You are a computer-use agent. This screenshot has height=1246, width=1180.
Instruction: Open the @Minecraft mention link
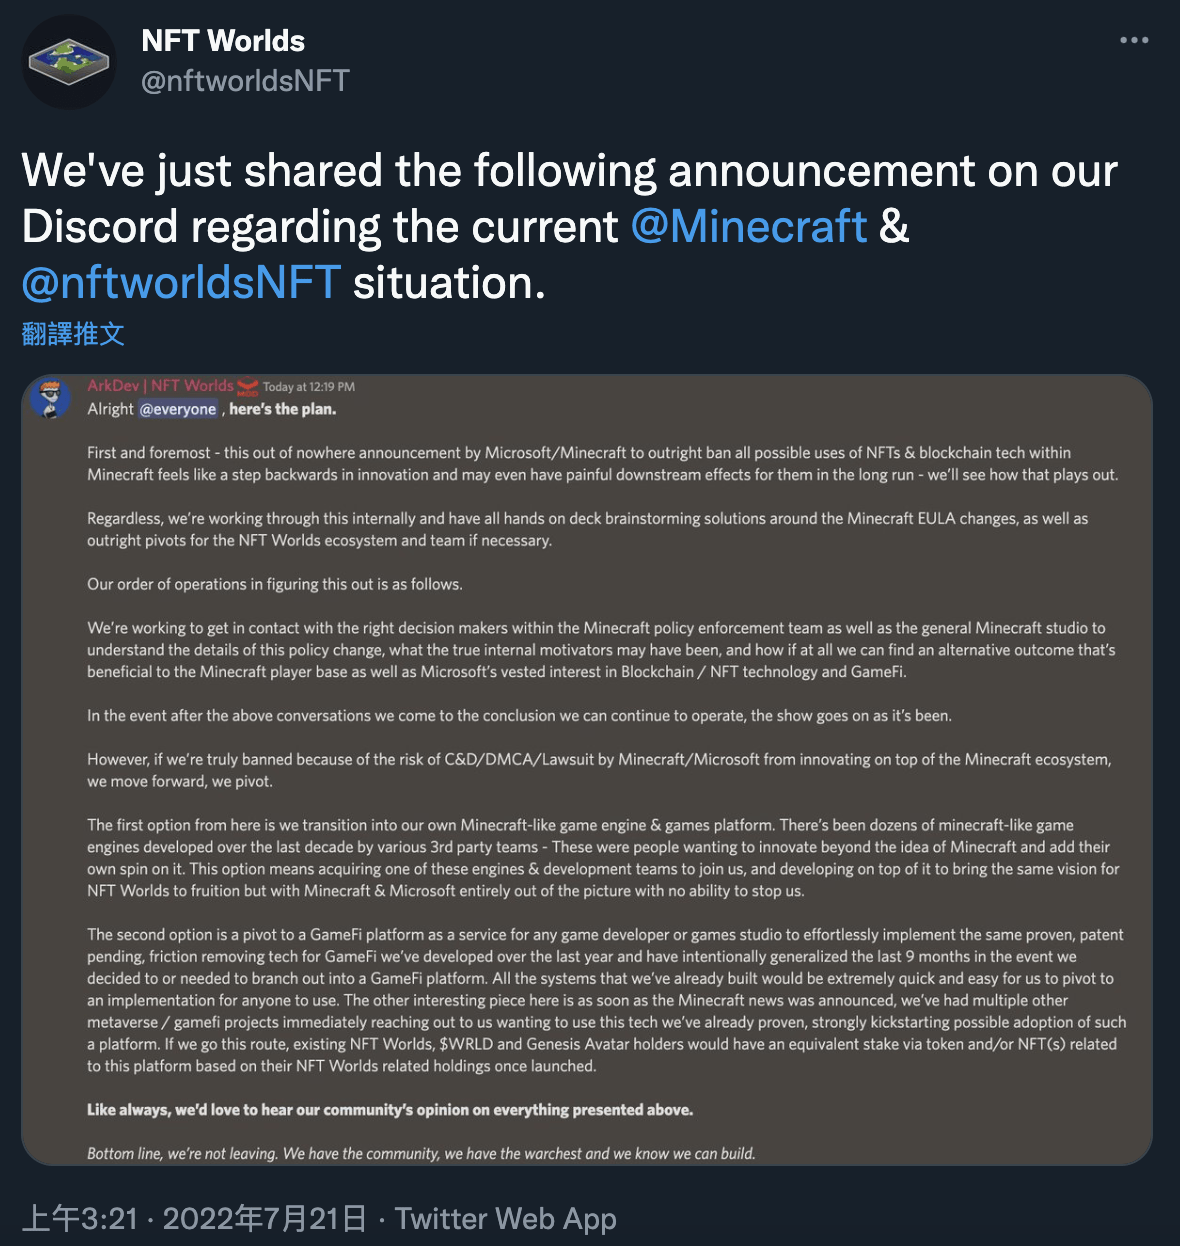[749, 227]
